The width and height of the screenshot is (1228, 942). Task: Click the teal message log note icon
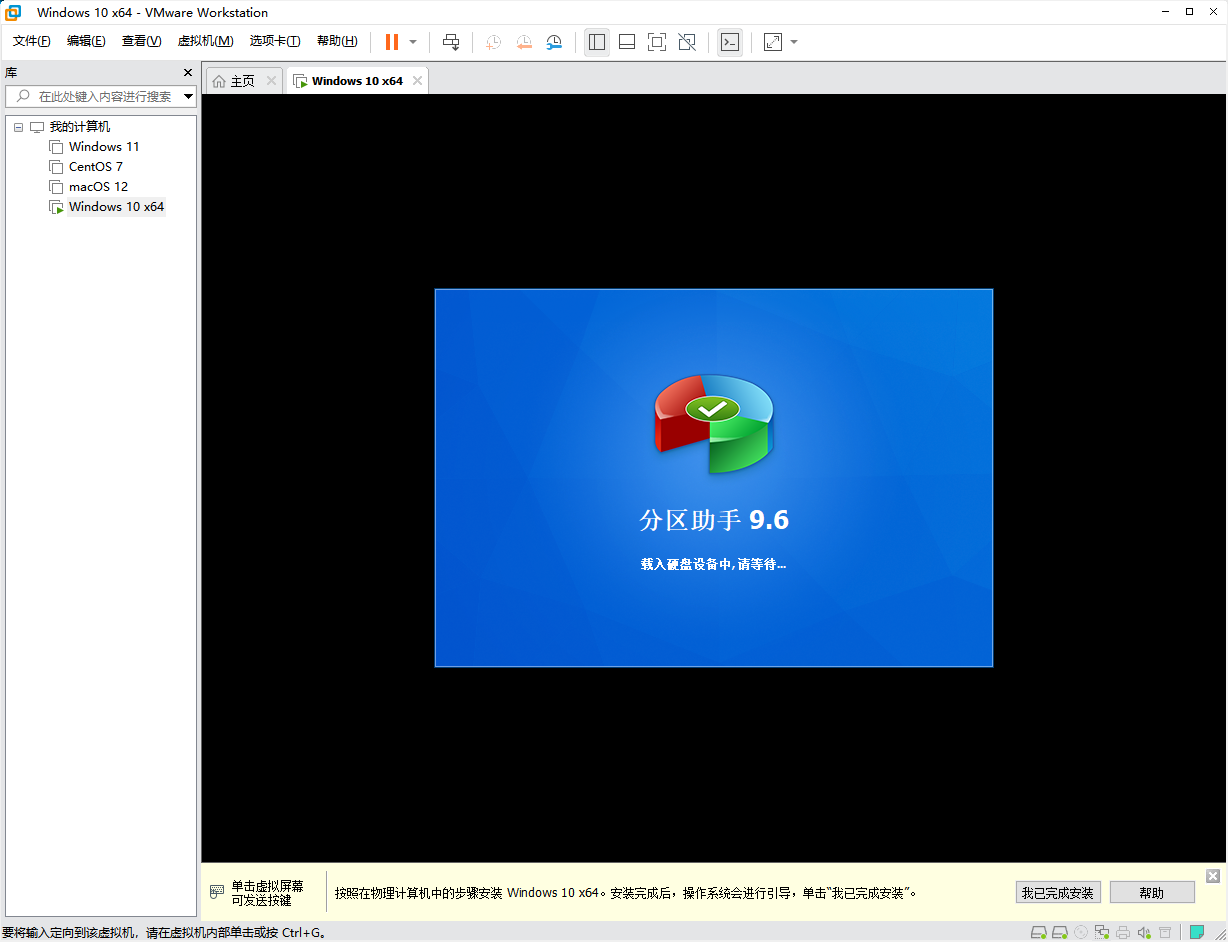[1197, 932]
